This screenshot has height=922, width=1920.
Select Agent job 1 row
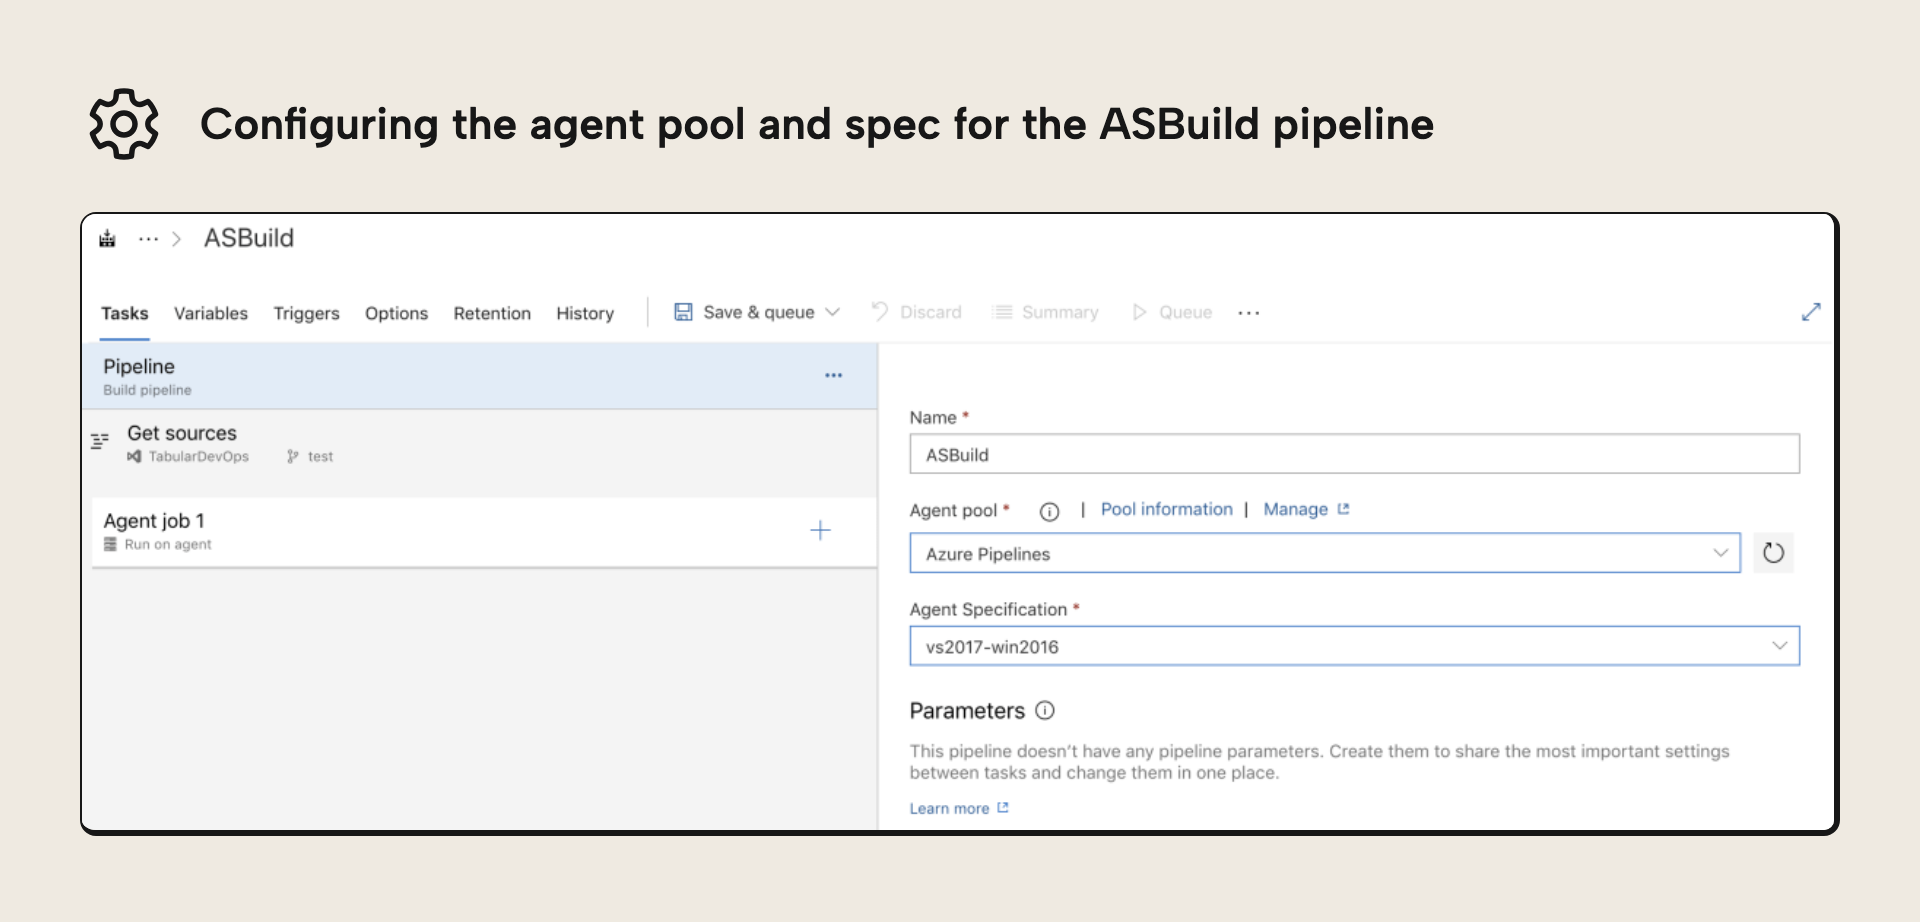(484, 532)
